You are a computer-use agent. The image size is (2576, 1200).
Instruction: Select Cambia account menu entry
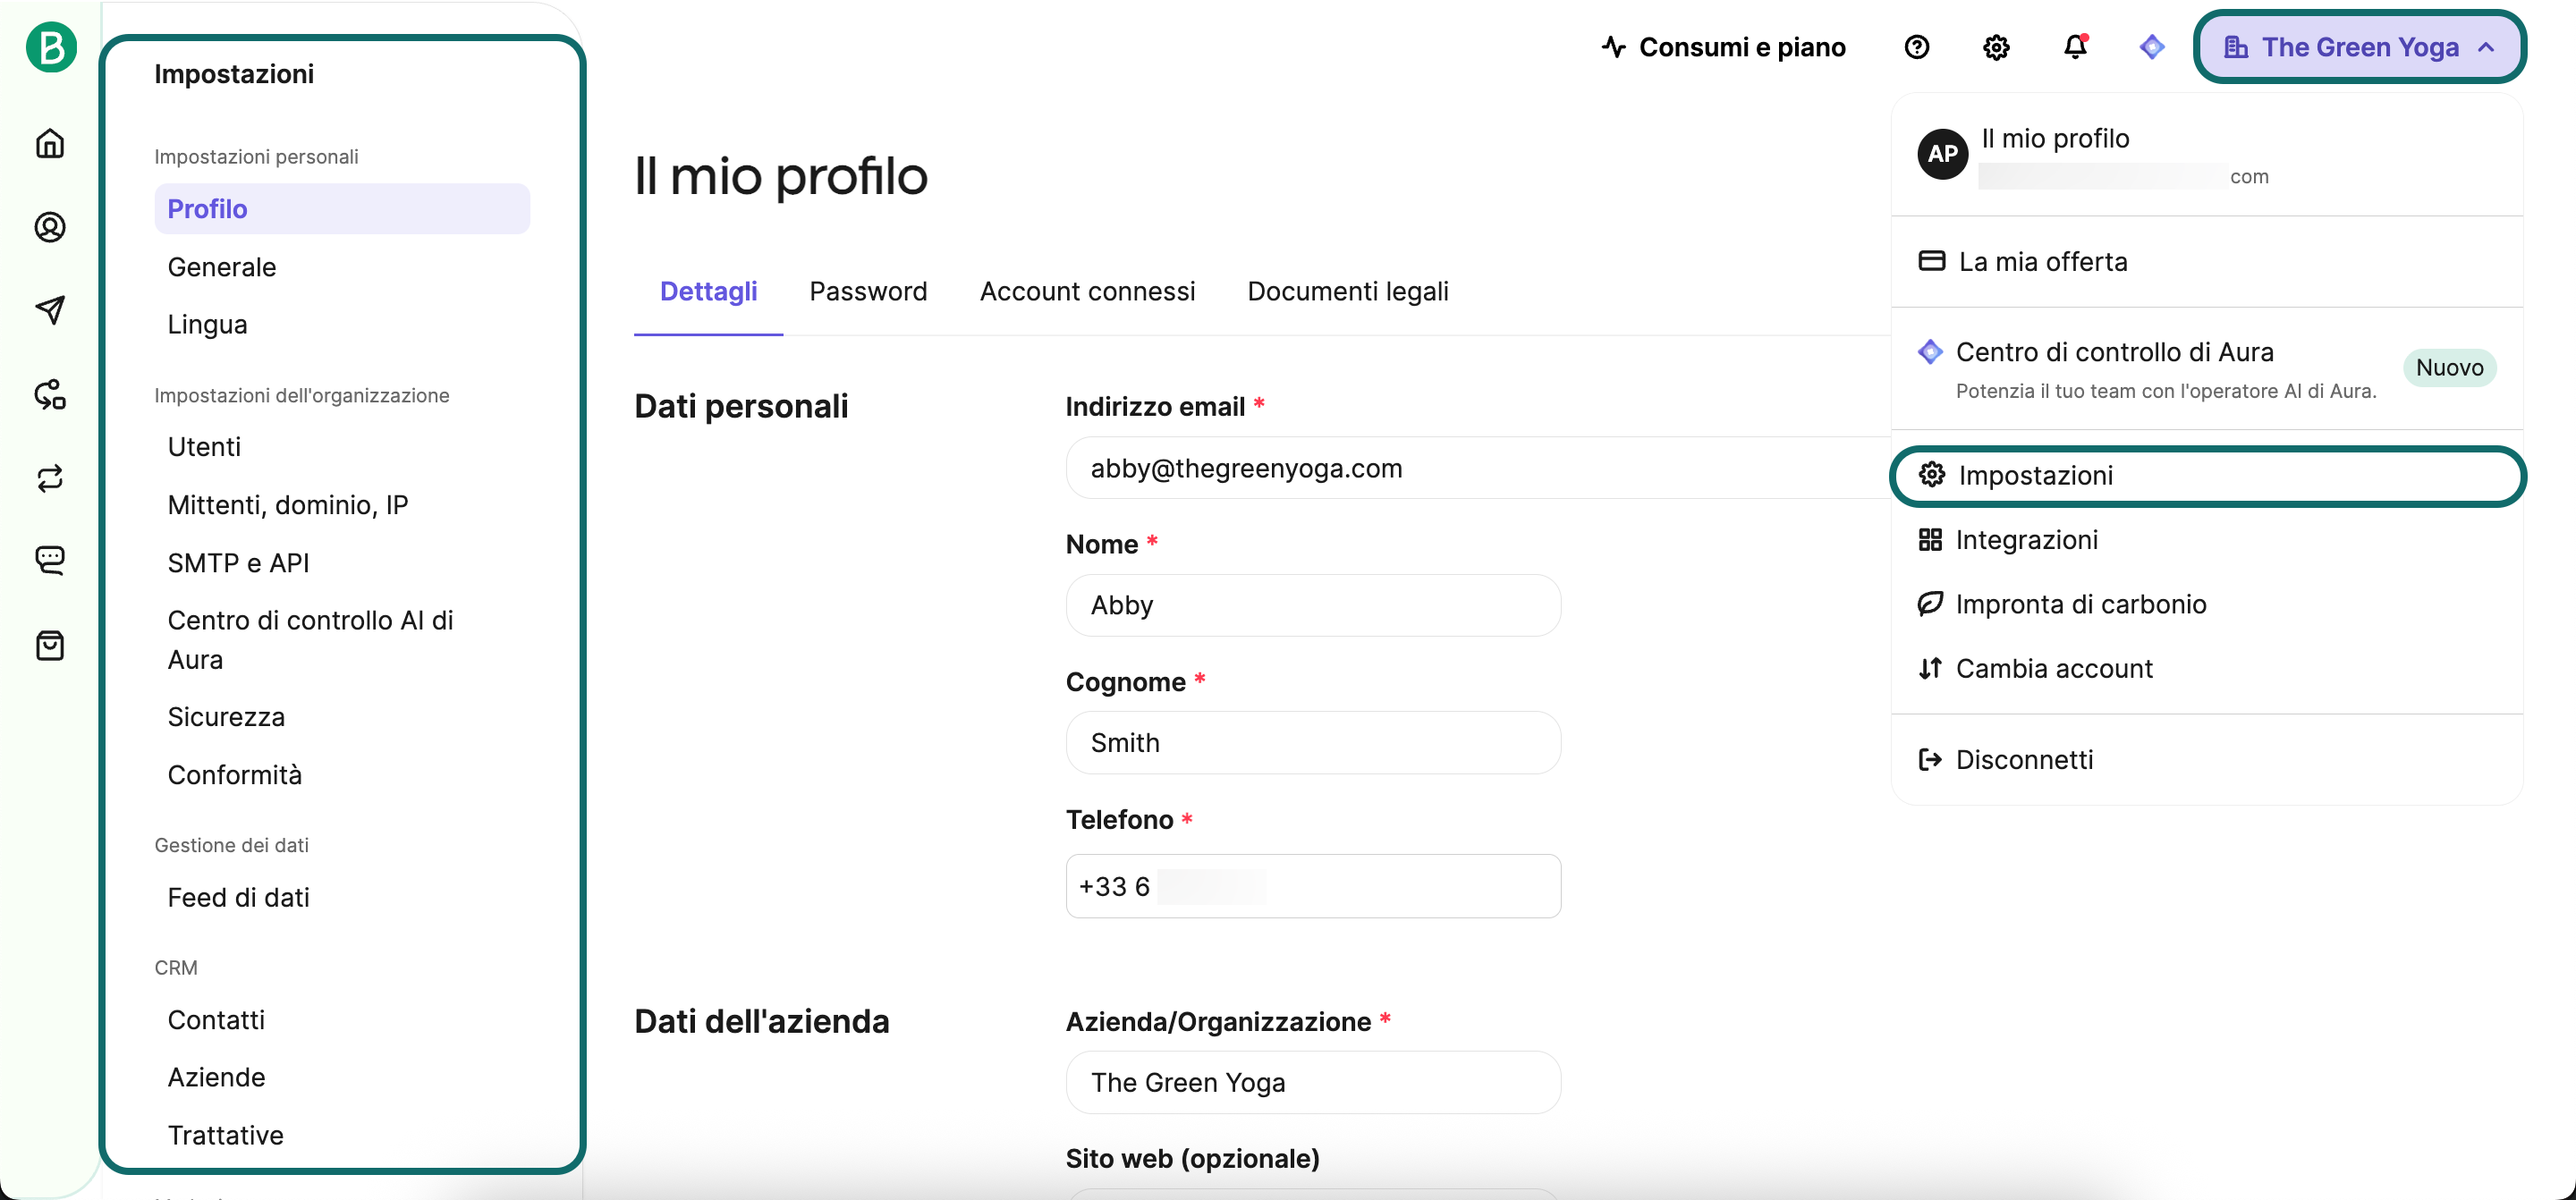click(x=2053, y=668)
